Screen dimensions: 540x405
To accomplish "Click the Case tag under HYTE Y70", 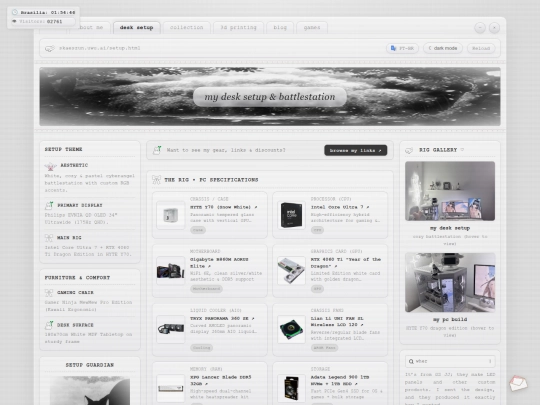I will 198,230.
